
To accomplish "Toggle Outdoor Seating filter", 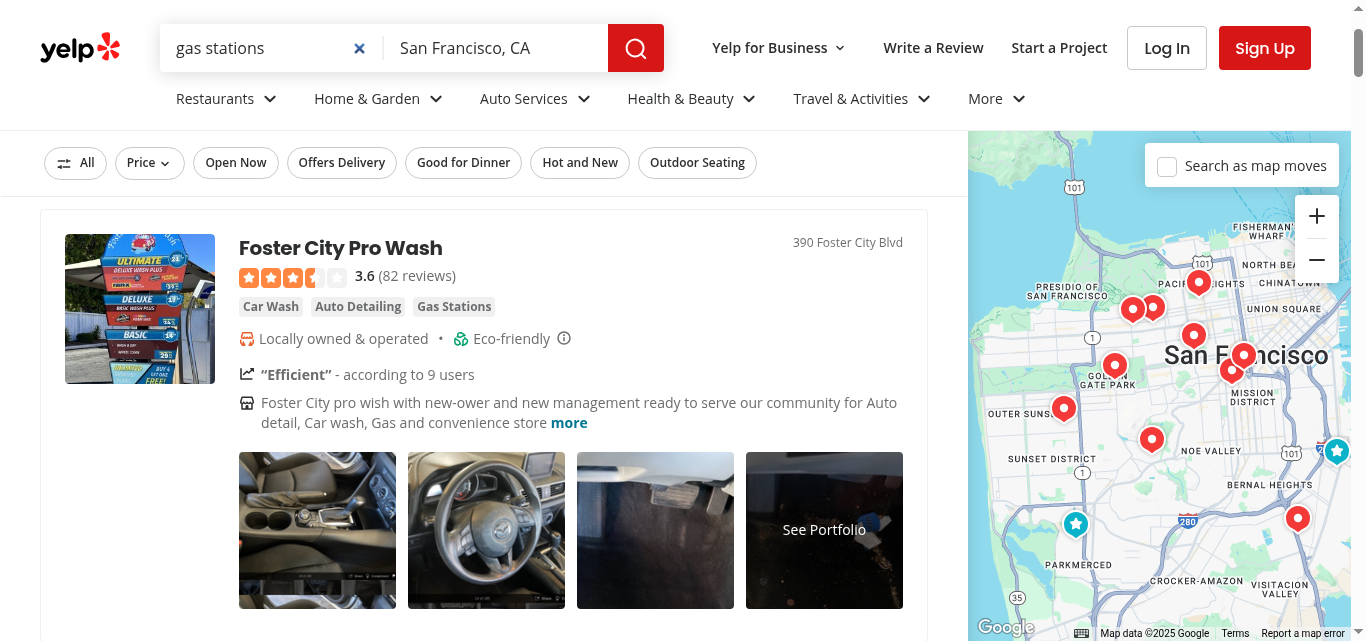I will (697, 163).
